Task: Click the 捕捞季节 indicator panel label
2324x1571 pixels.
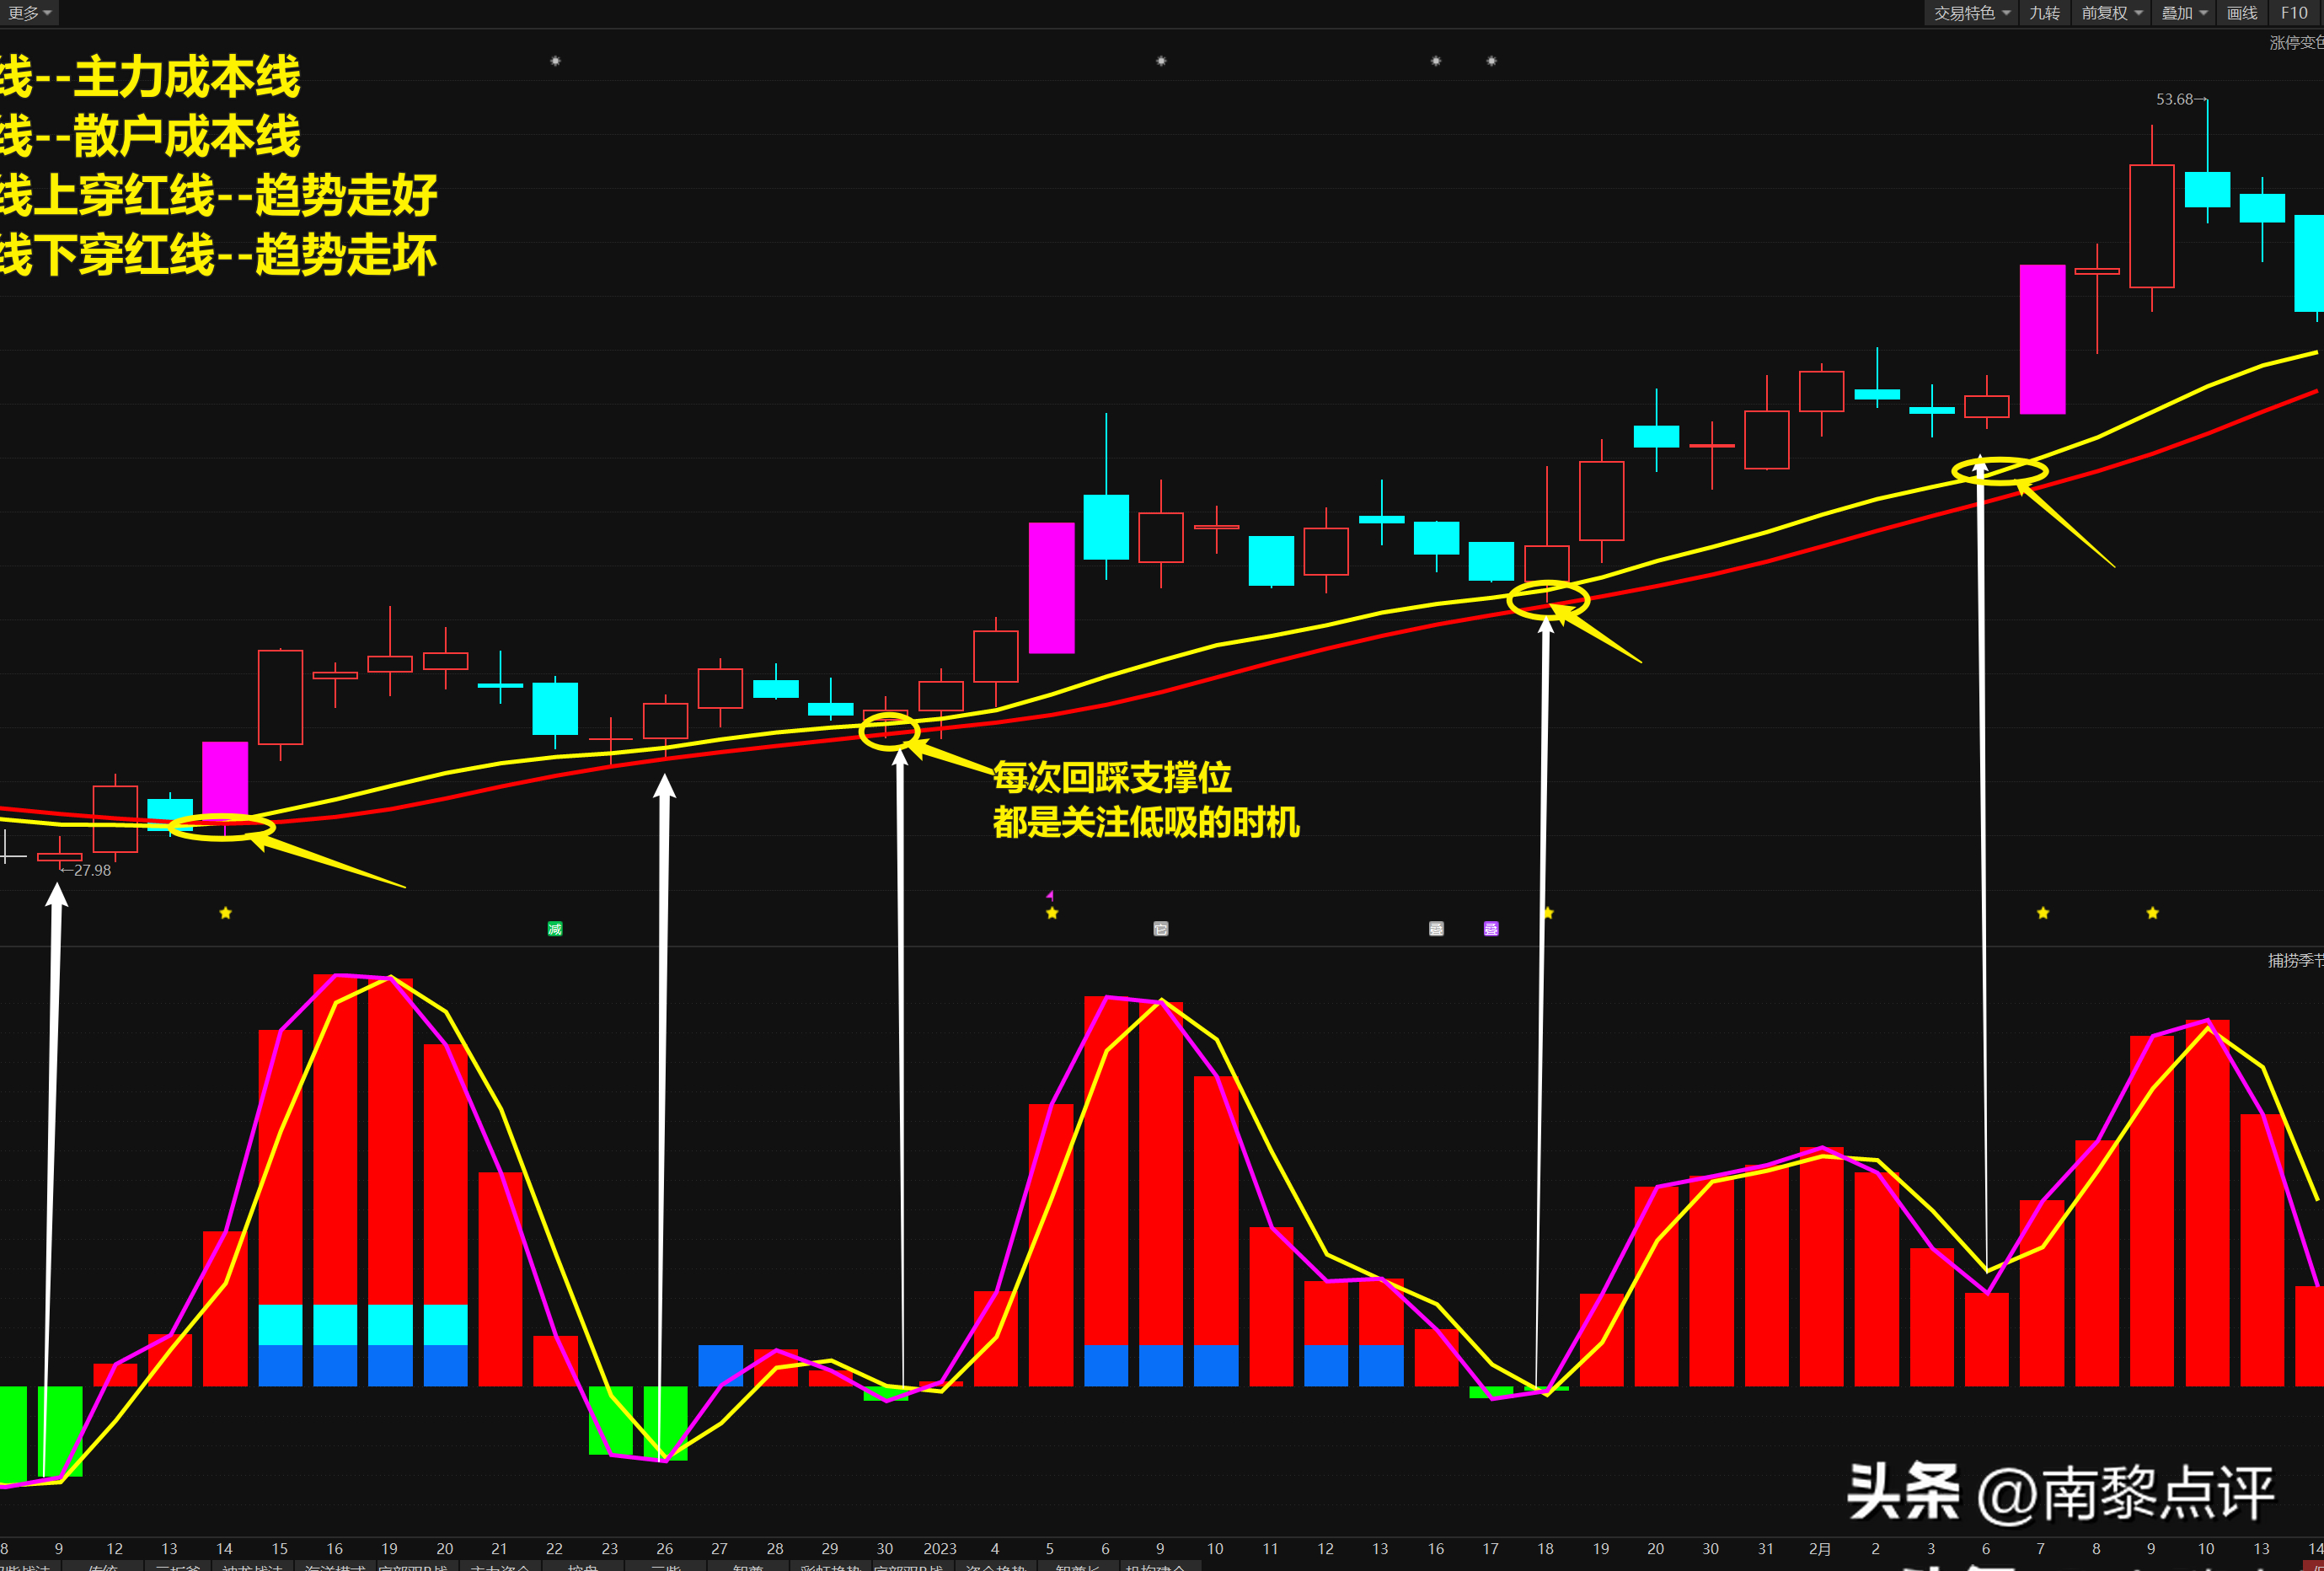Action: point(2295,960)
